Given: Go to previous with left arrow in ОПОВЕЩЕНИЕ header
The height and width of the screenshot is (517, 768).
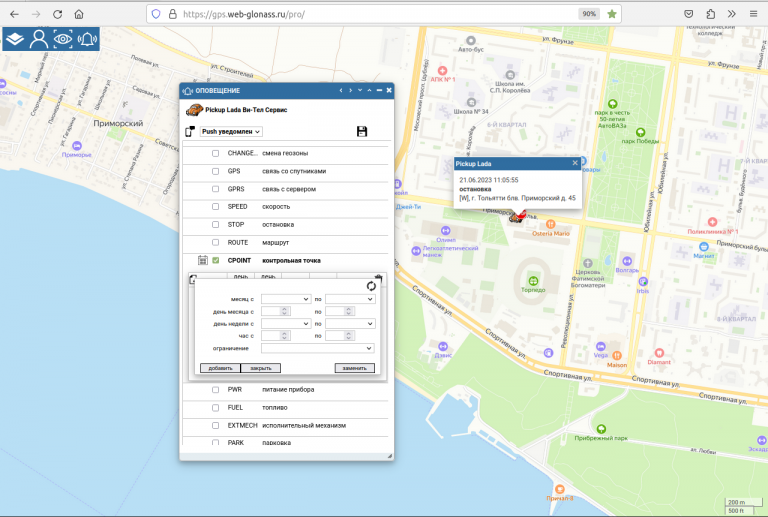Looking at the screenshot, I should [x=341, y=91].
